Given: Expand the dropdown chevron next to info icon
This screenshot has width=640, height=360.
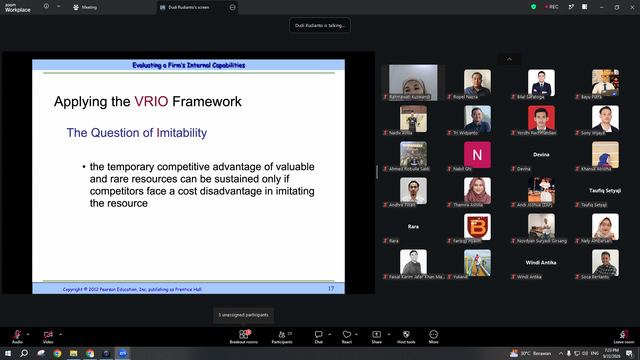Looking at the screenshot, I should tap(58, 6).
